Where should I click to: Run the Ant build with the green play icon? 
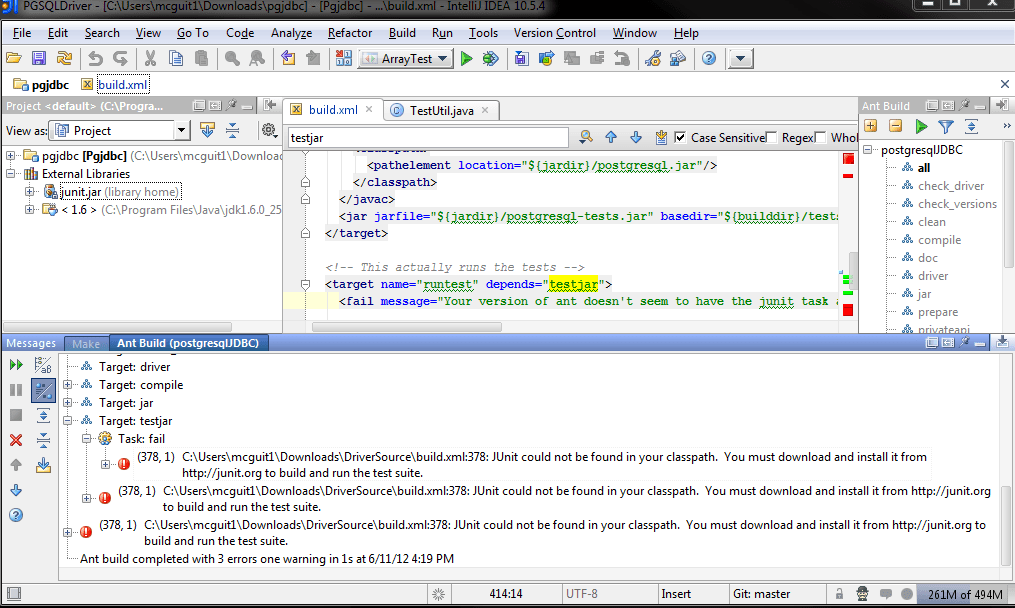pos(921,127)
